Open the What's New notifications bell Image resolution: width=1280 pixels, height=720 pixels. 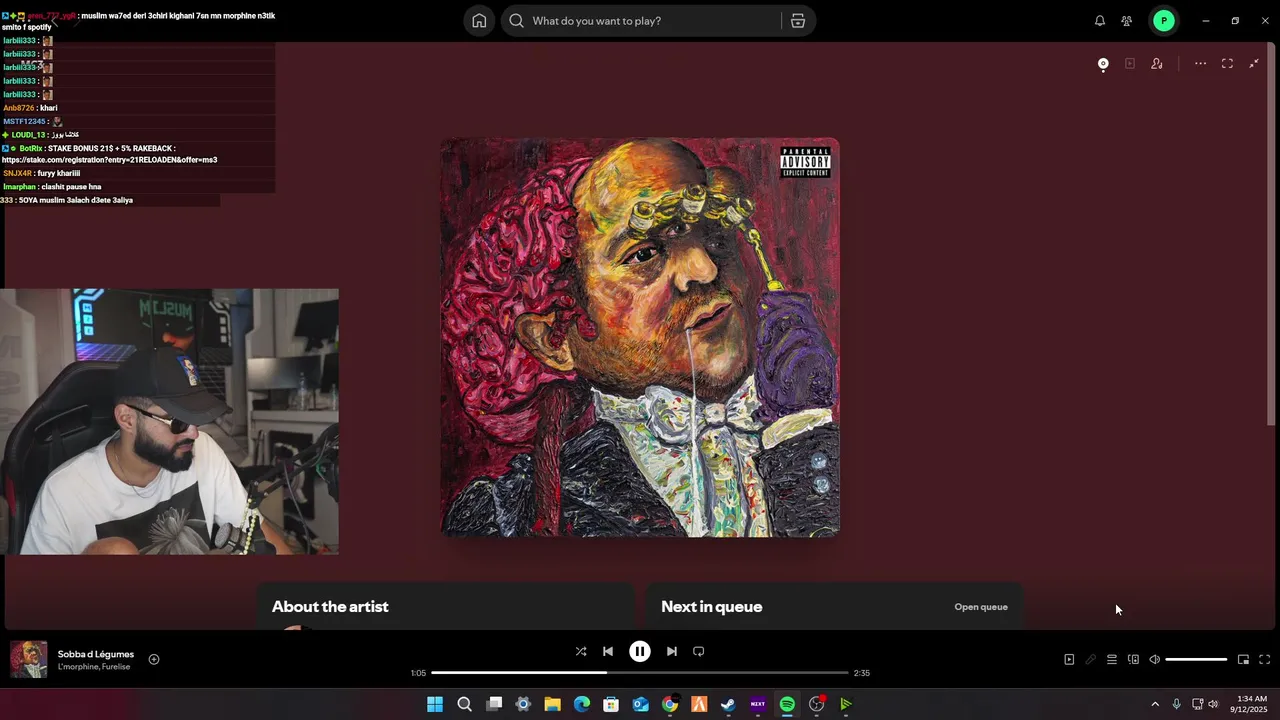click(1100, 21)
